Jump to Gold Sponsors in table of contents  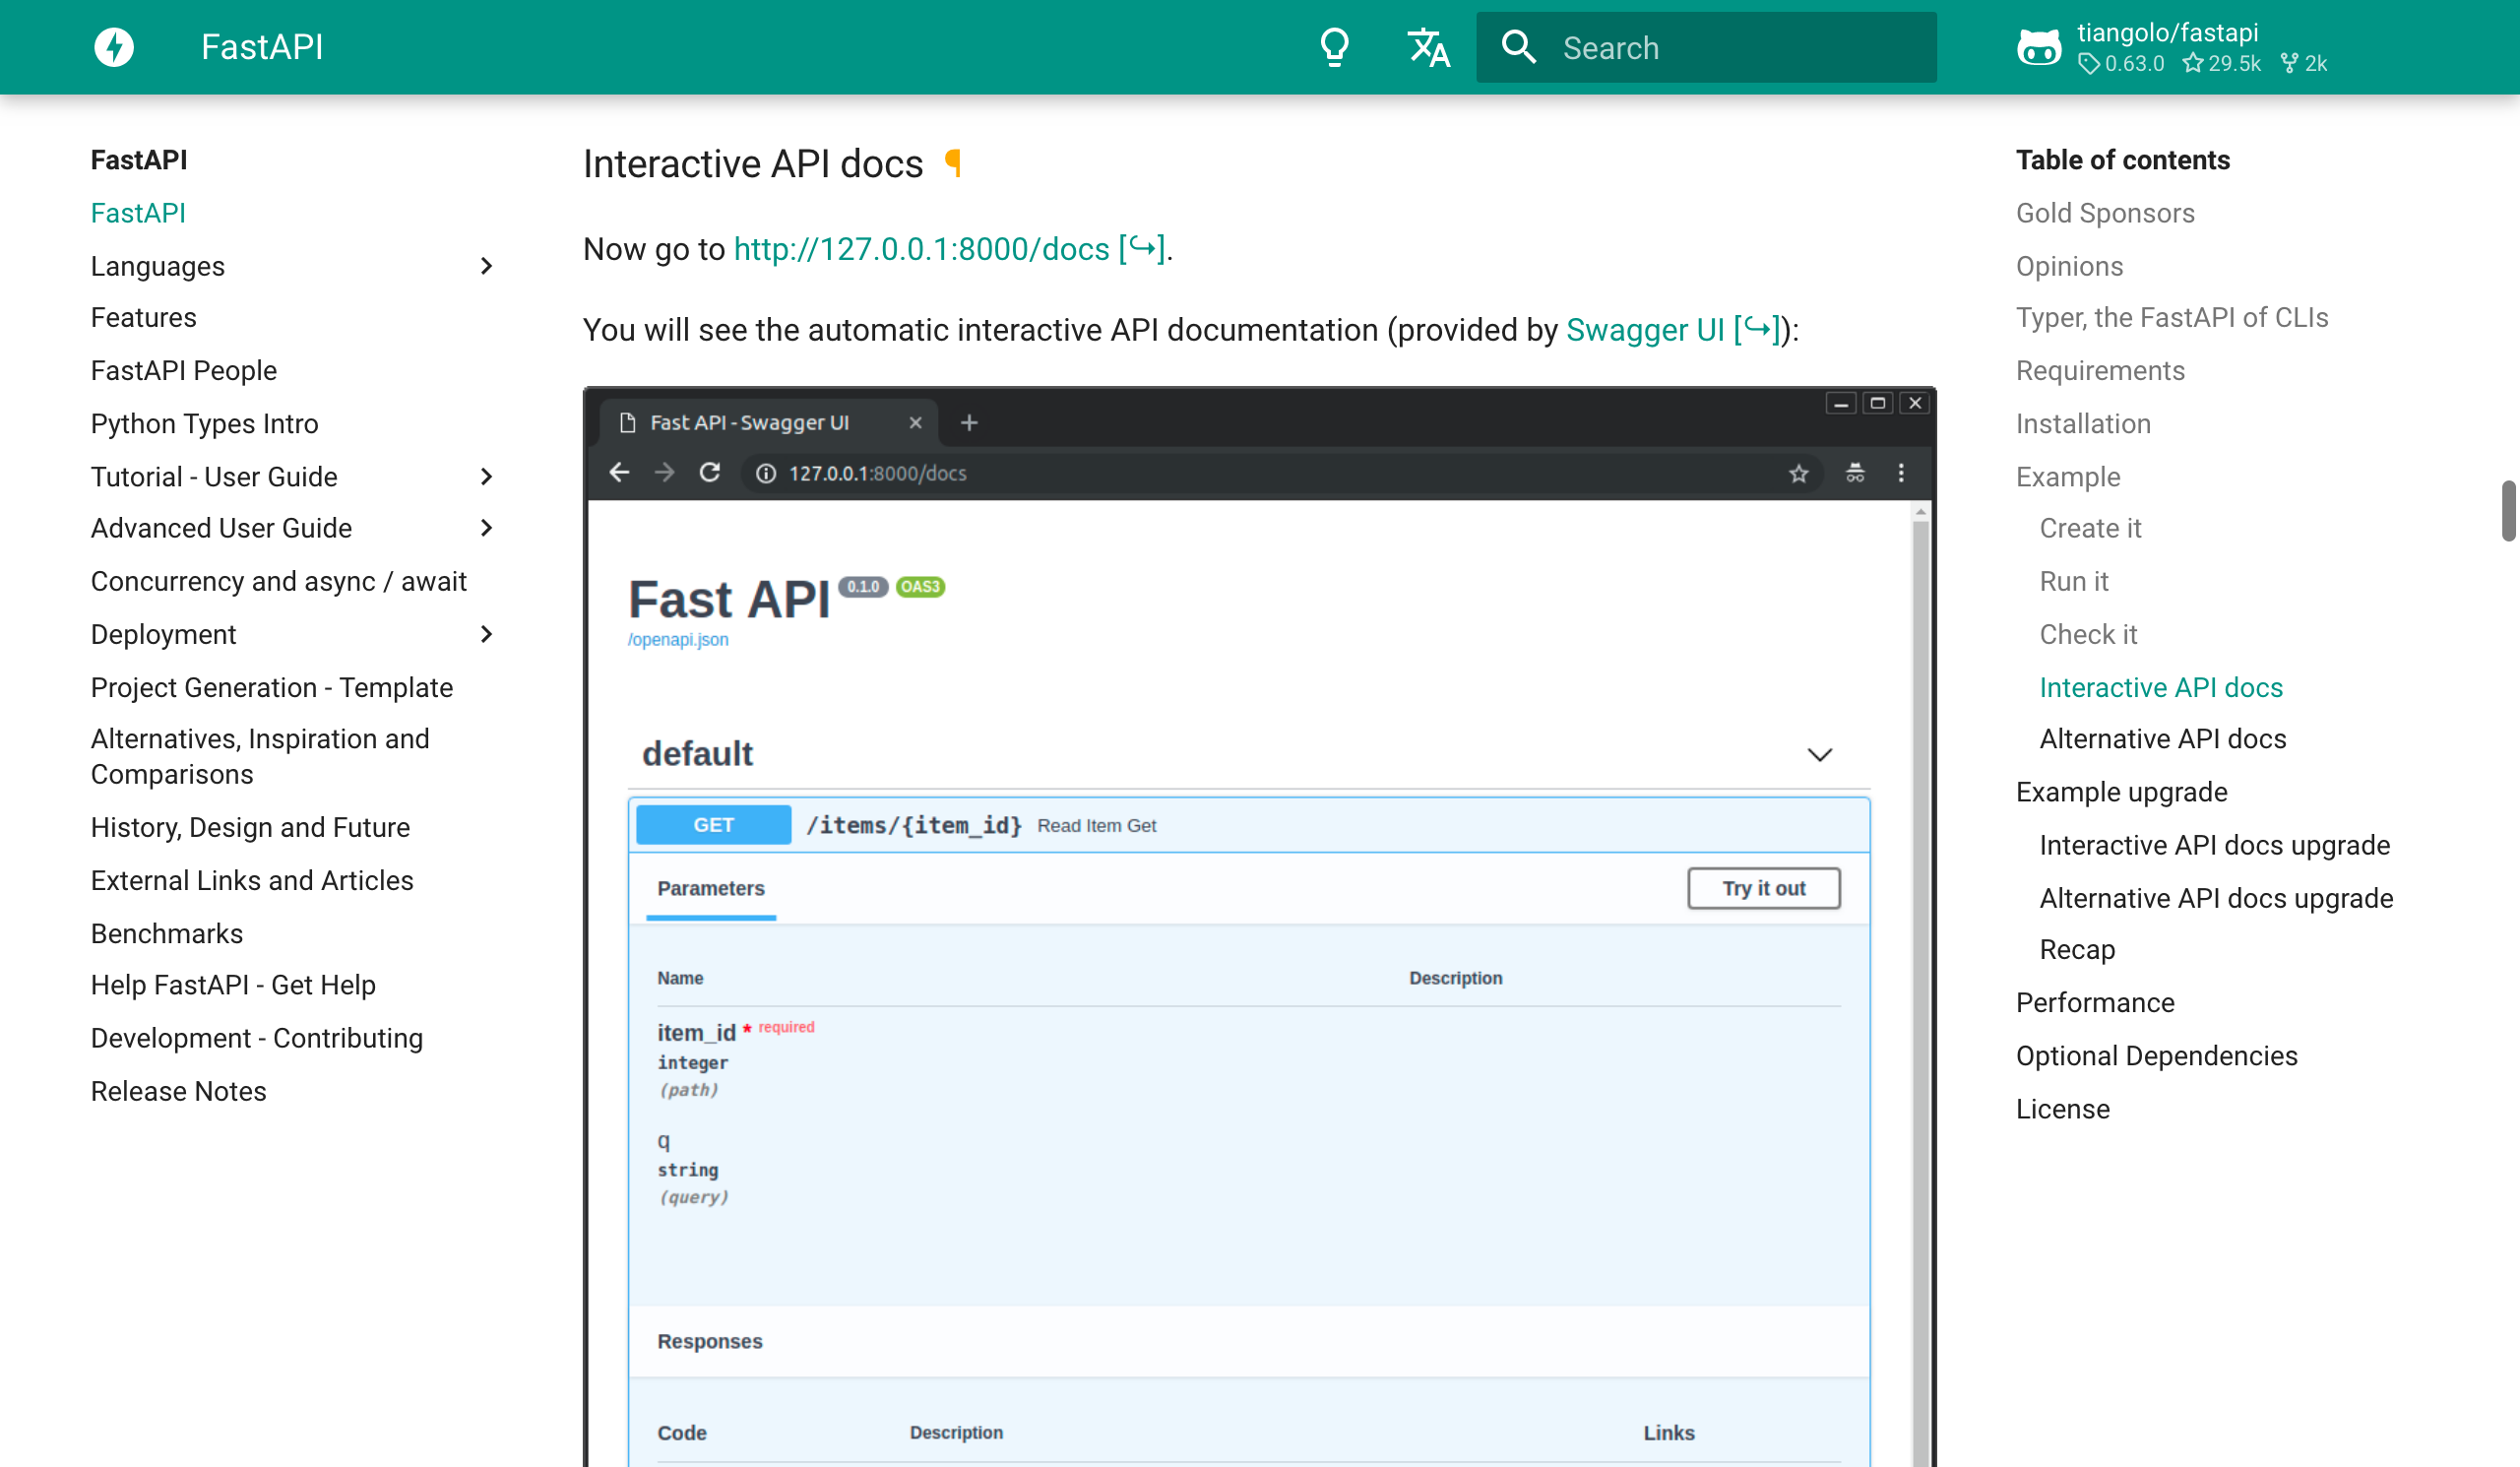point(2105,213)
